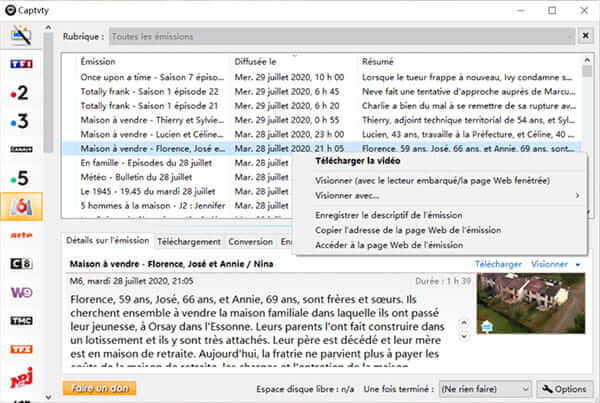The image size is (600, 403).
Task: Expand the Visionner dropdown arrow in details
Action: [578, 264]
